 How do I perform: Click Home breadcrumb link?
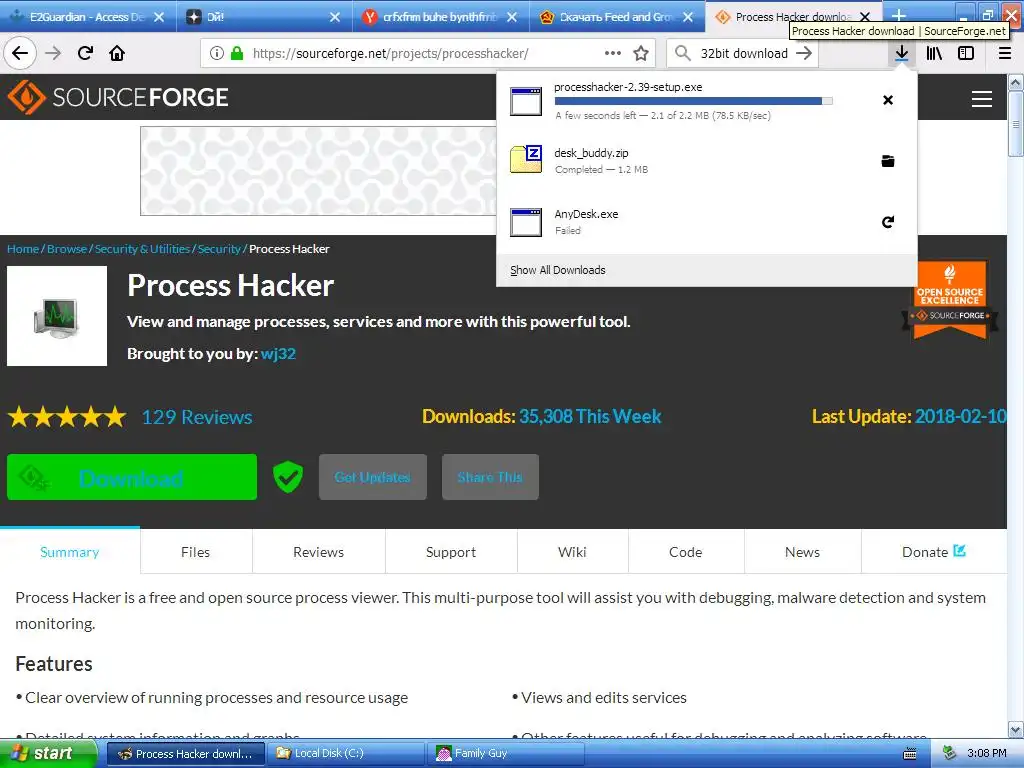[x=23, y=249]
